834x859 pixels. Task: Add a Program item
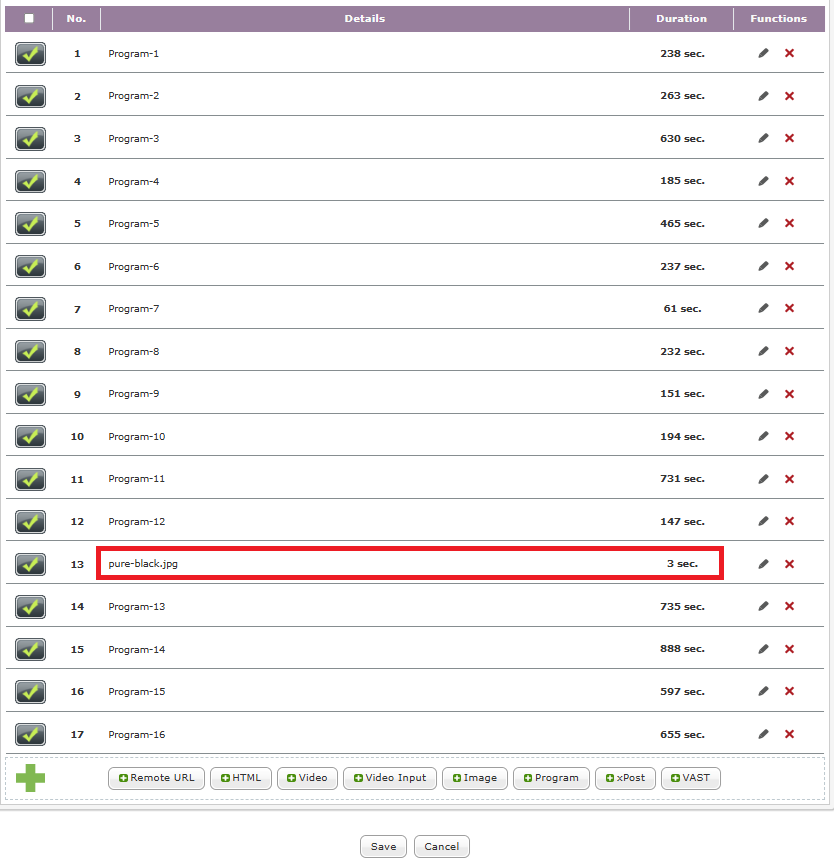(551, 778)
